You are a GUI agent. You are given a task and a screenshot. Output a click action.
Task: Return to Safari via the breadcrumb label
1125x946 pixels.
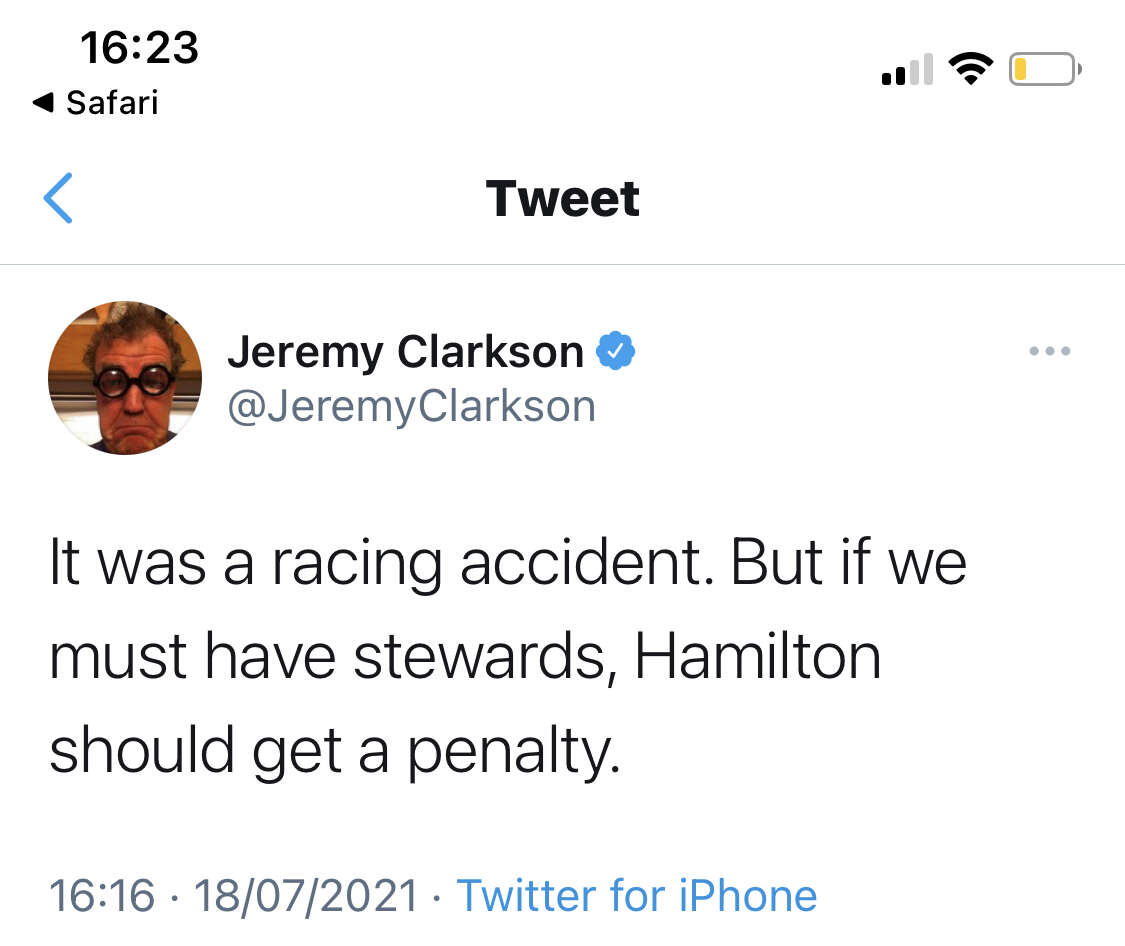tap(112, 103)
